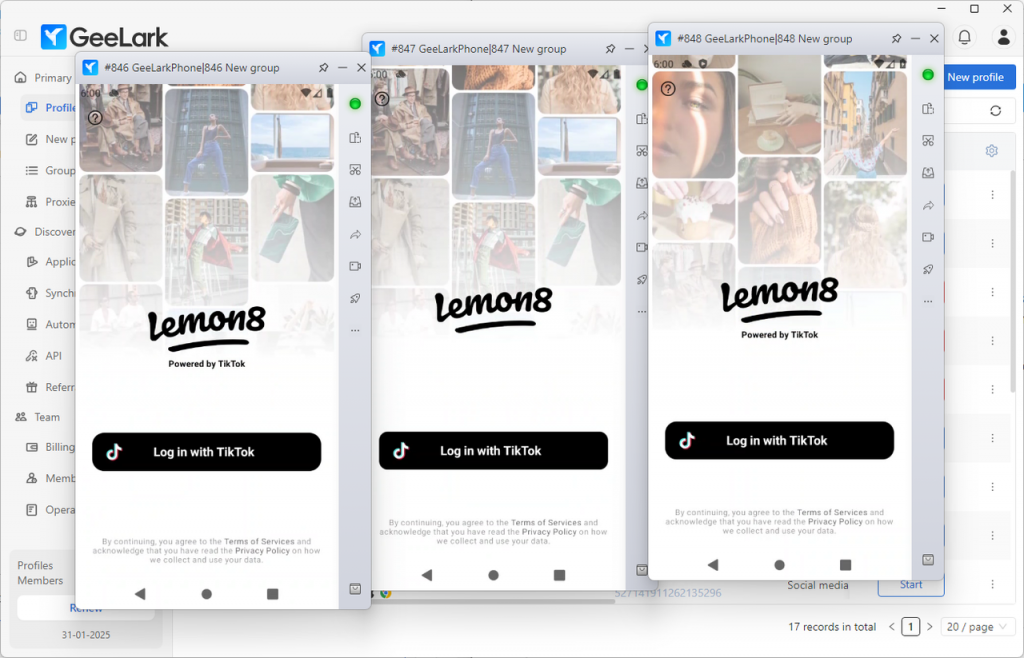Open Privacy Policy link in #846 phone
Screen dimensions: 1024x658
click(x=262, y=551)
